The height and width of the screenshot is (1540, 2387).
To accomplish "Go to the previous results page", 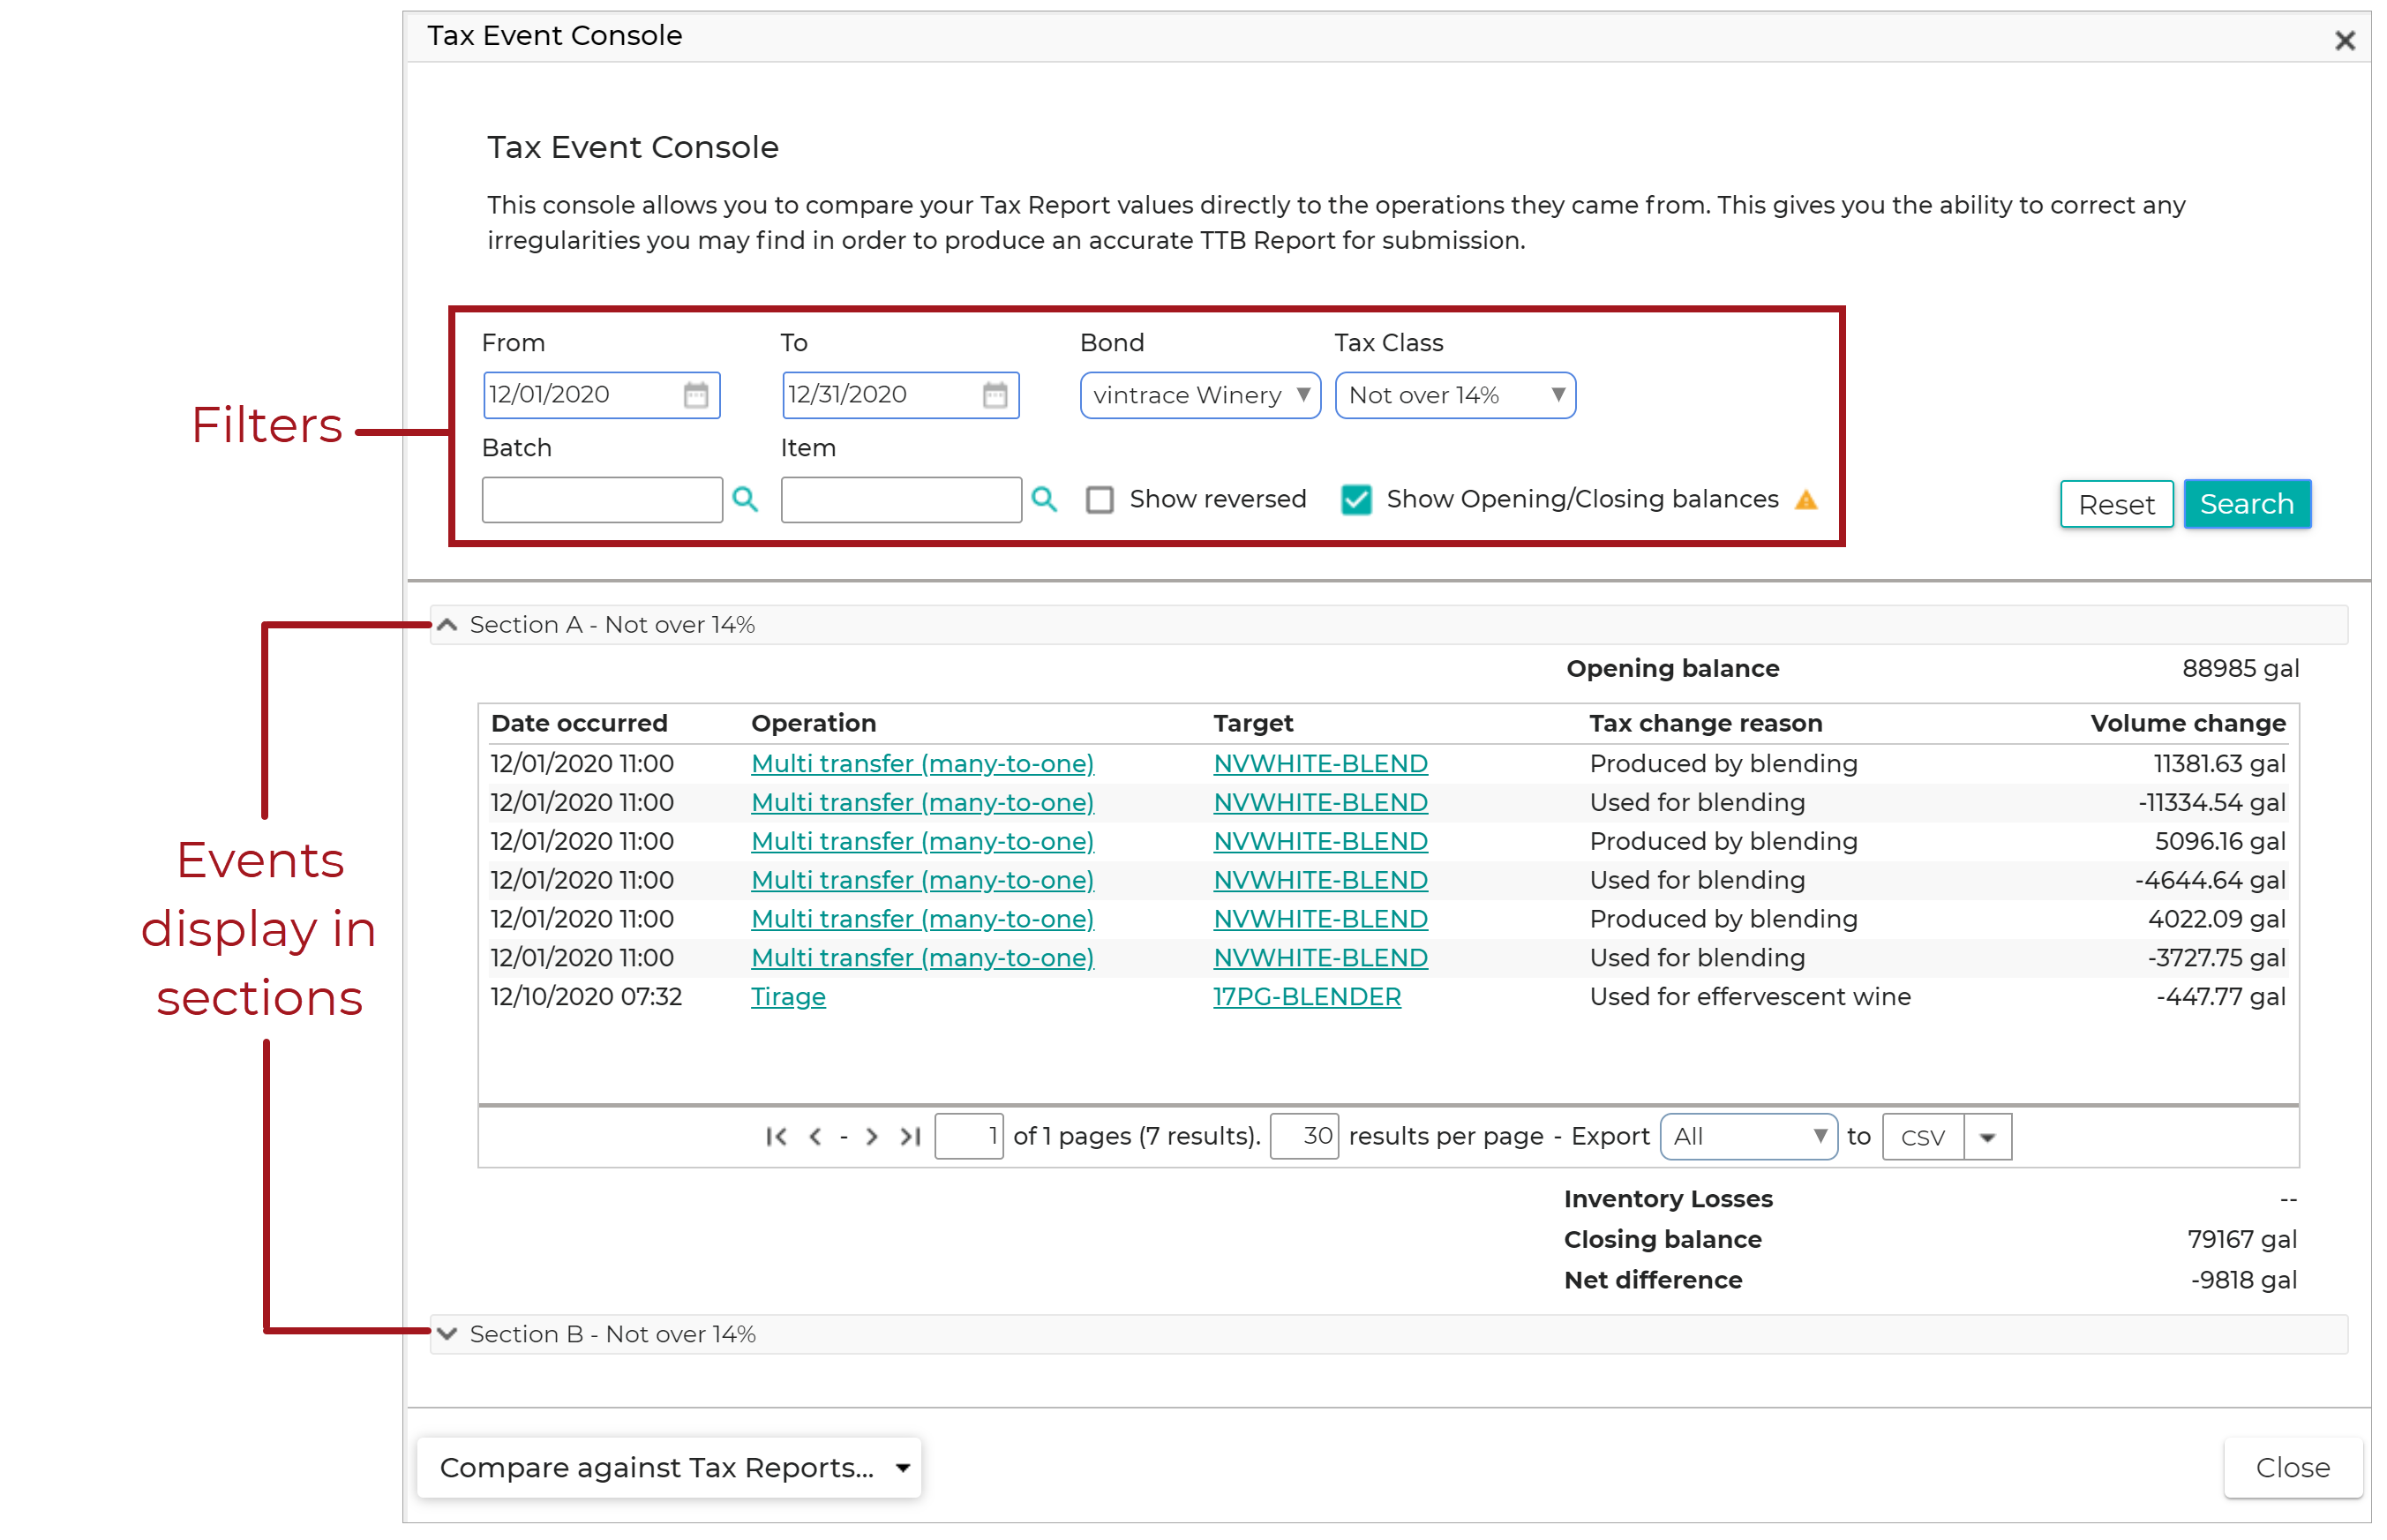I will (815, 1136).
